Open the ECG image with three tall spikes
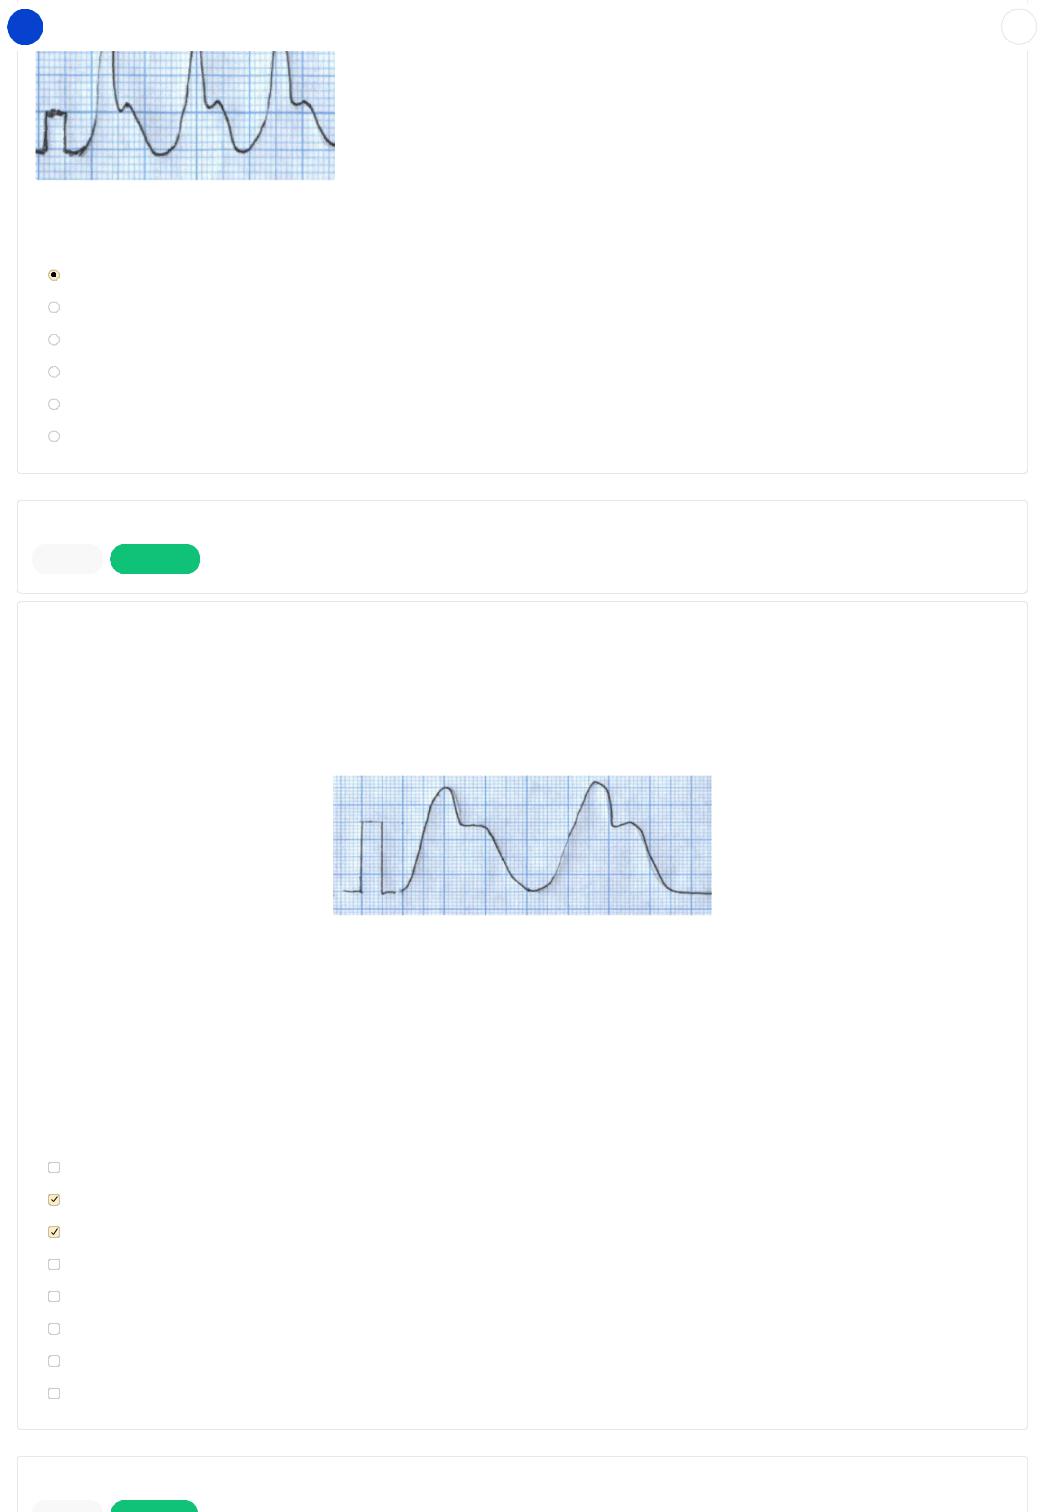The width and height of the screenshot is (1044, 1512). [x=185, y=115]
